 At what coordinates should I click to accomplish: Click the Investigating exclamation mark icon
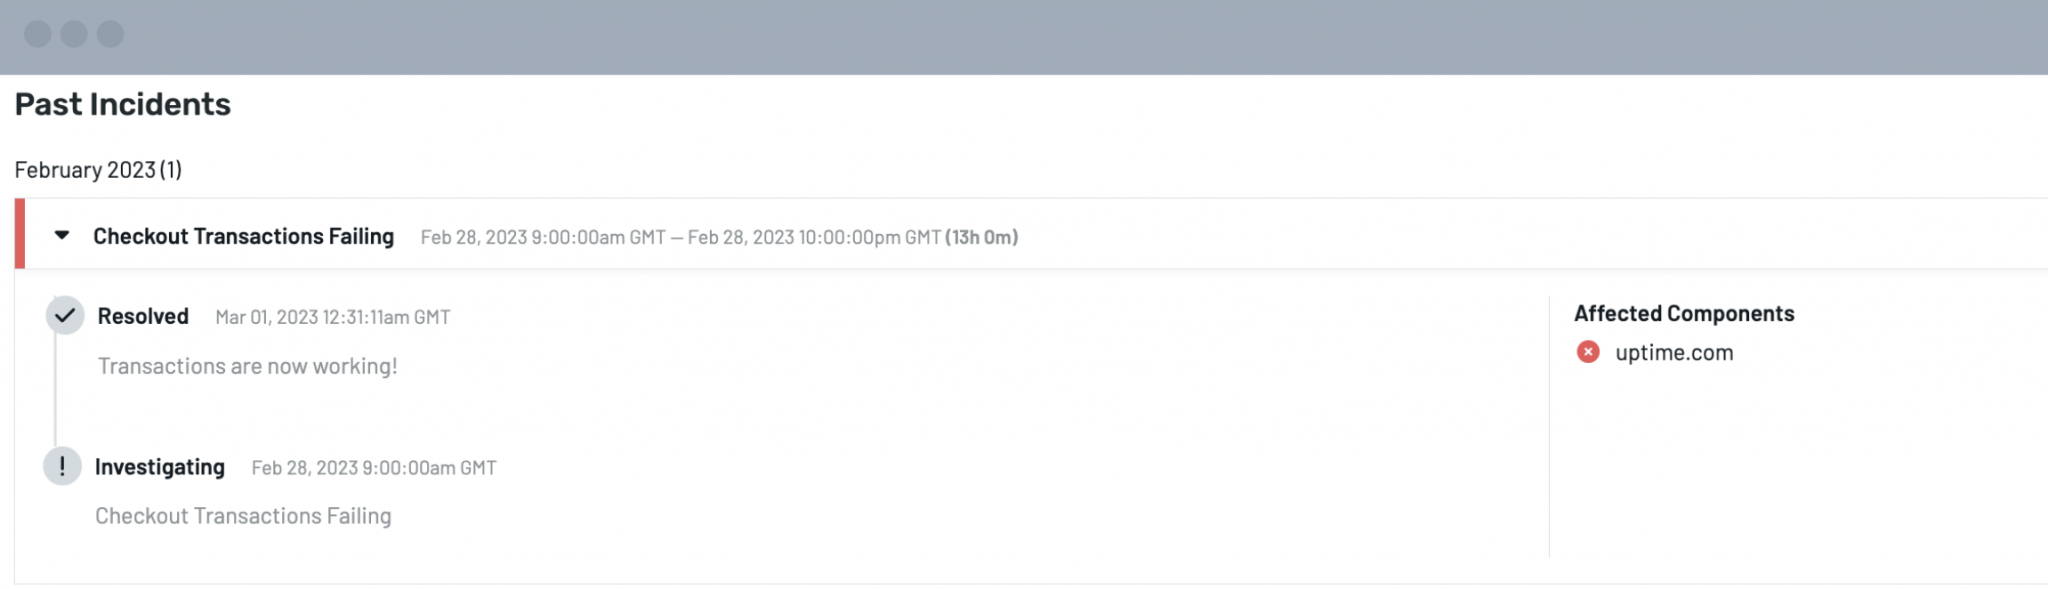click(x=62, y=467)
